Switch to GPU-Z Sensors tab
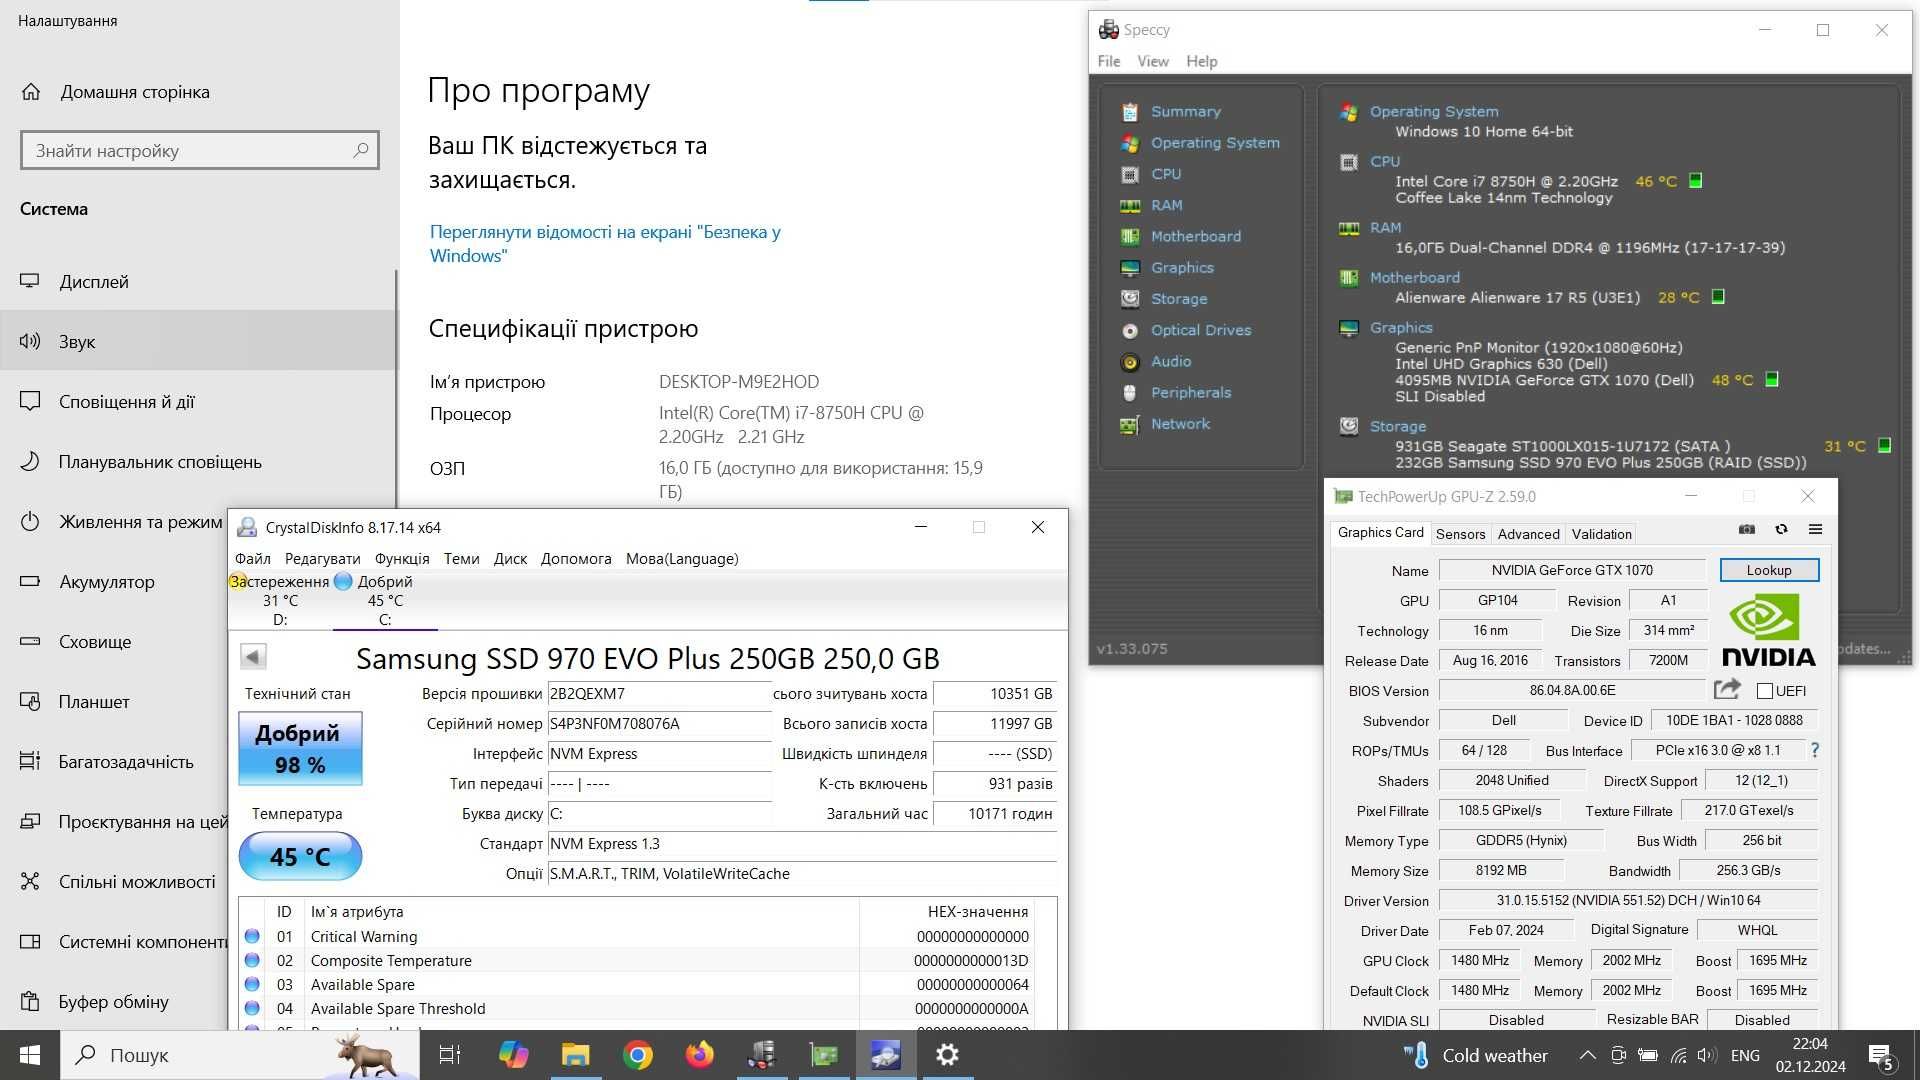This screenshot has width=1920, height=1080. [1460, 534]
